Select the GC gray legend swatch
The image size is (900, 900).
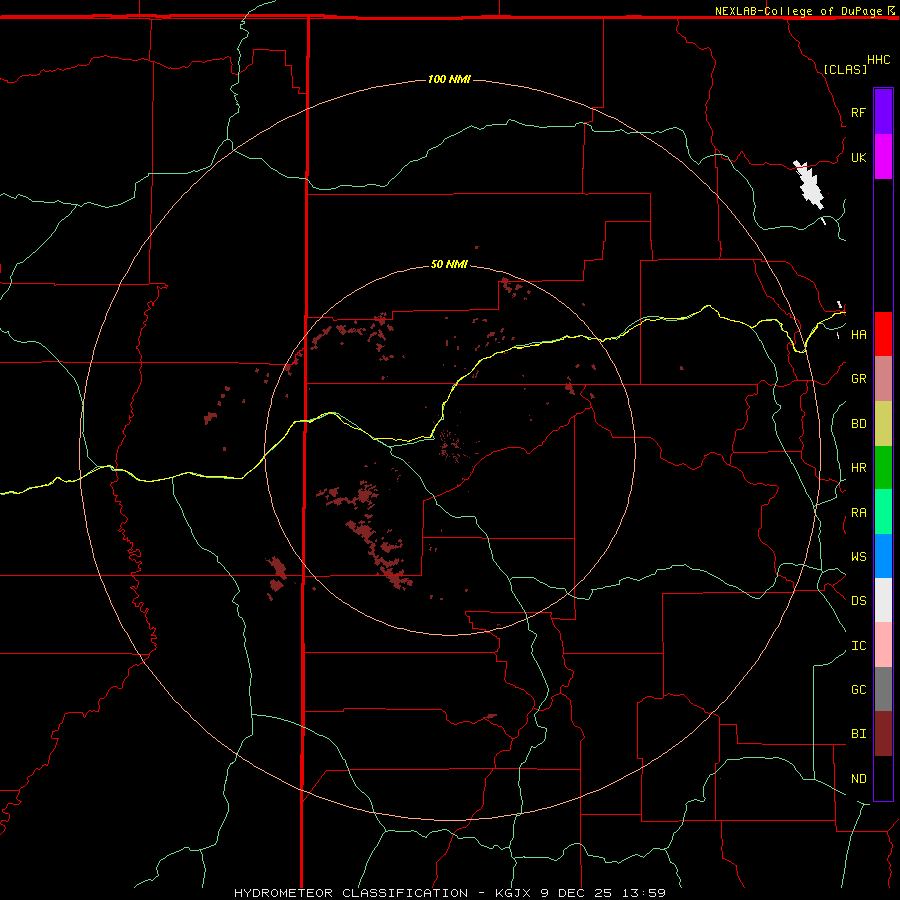tap(883, 689)
